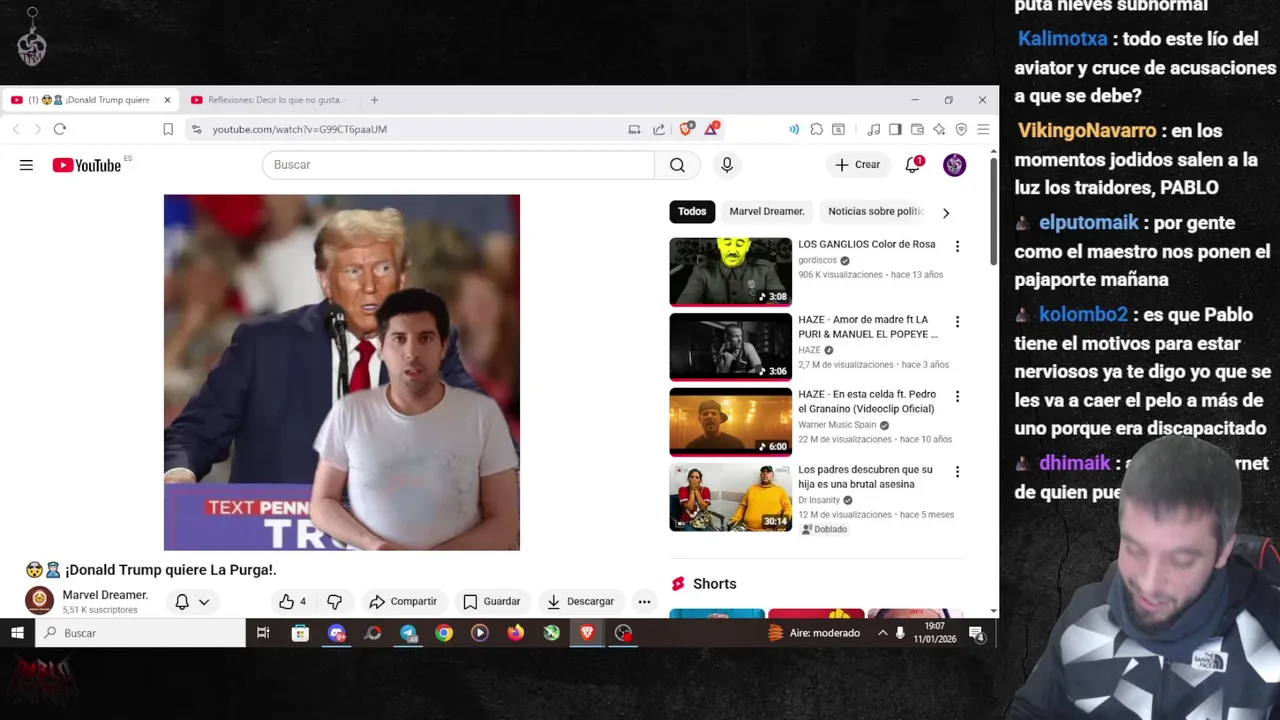Image resolution: width=1280 pixels, height=720 pixels.
Task: Click the Aire: moderado weather widget
Action: 814,633
